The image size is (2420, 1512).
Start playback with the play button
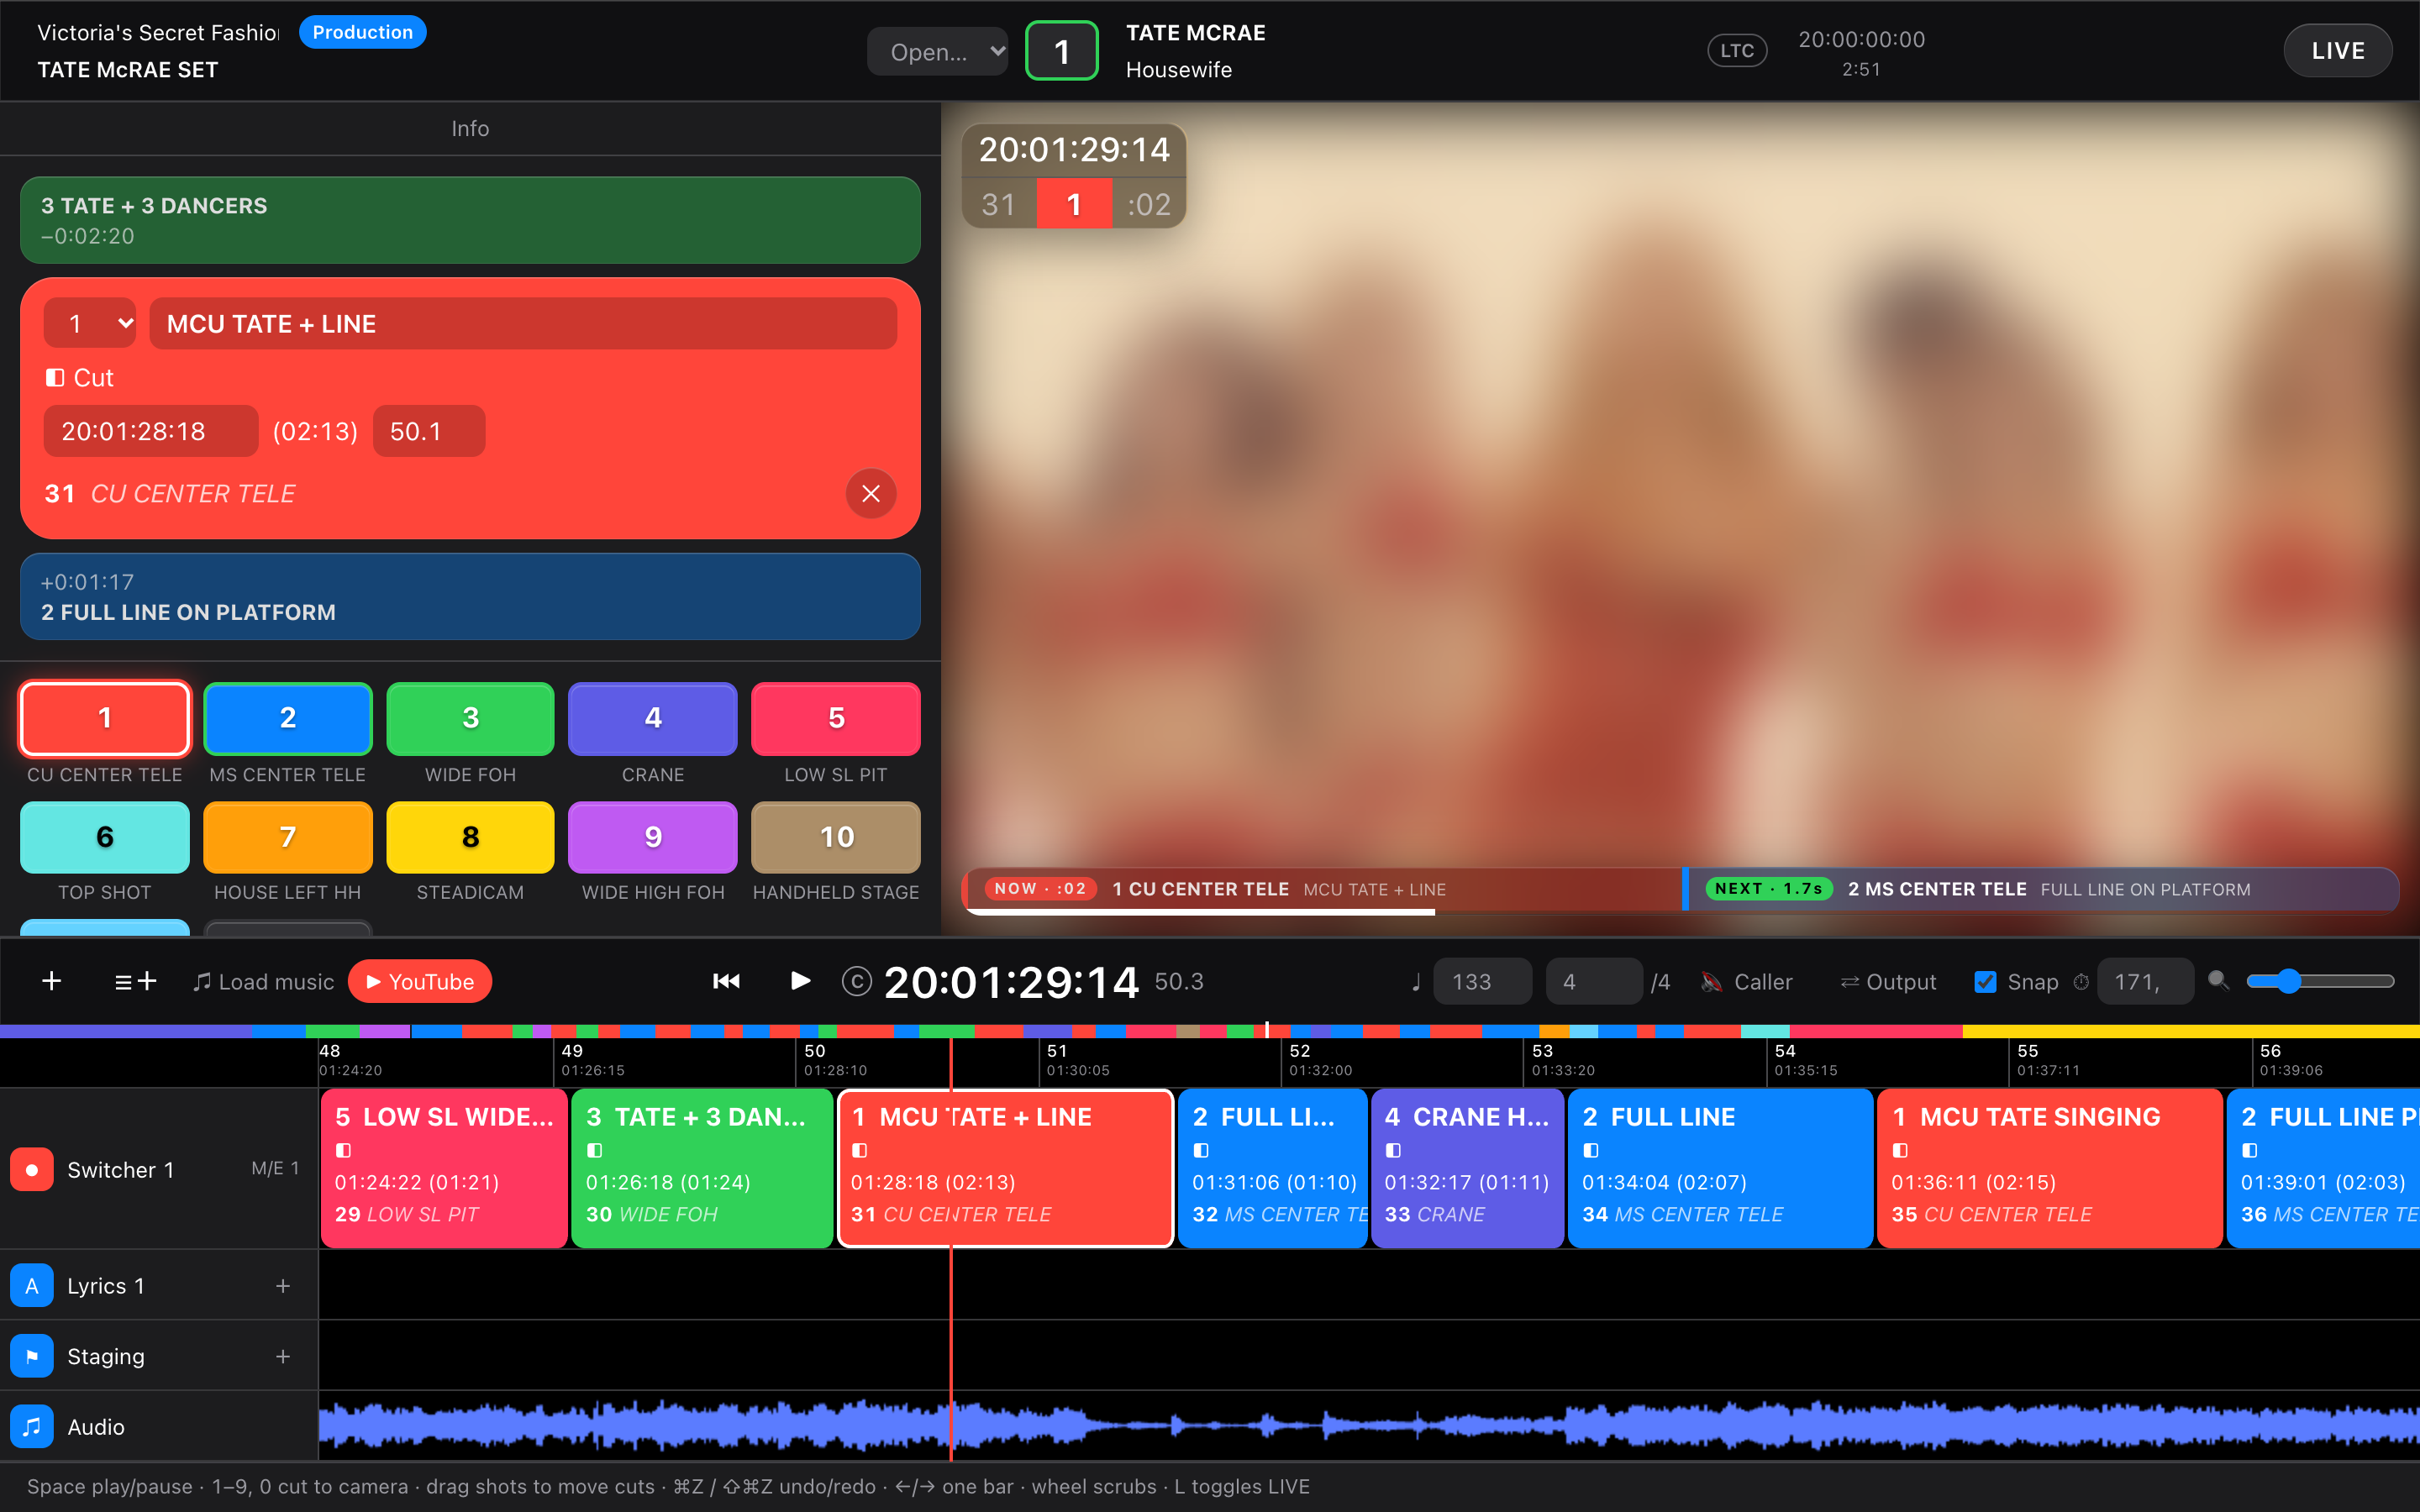[800, 981]
